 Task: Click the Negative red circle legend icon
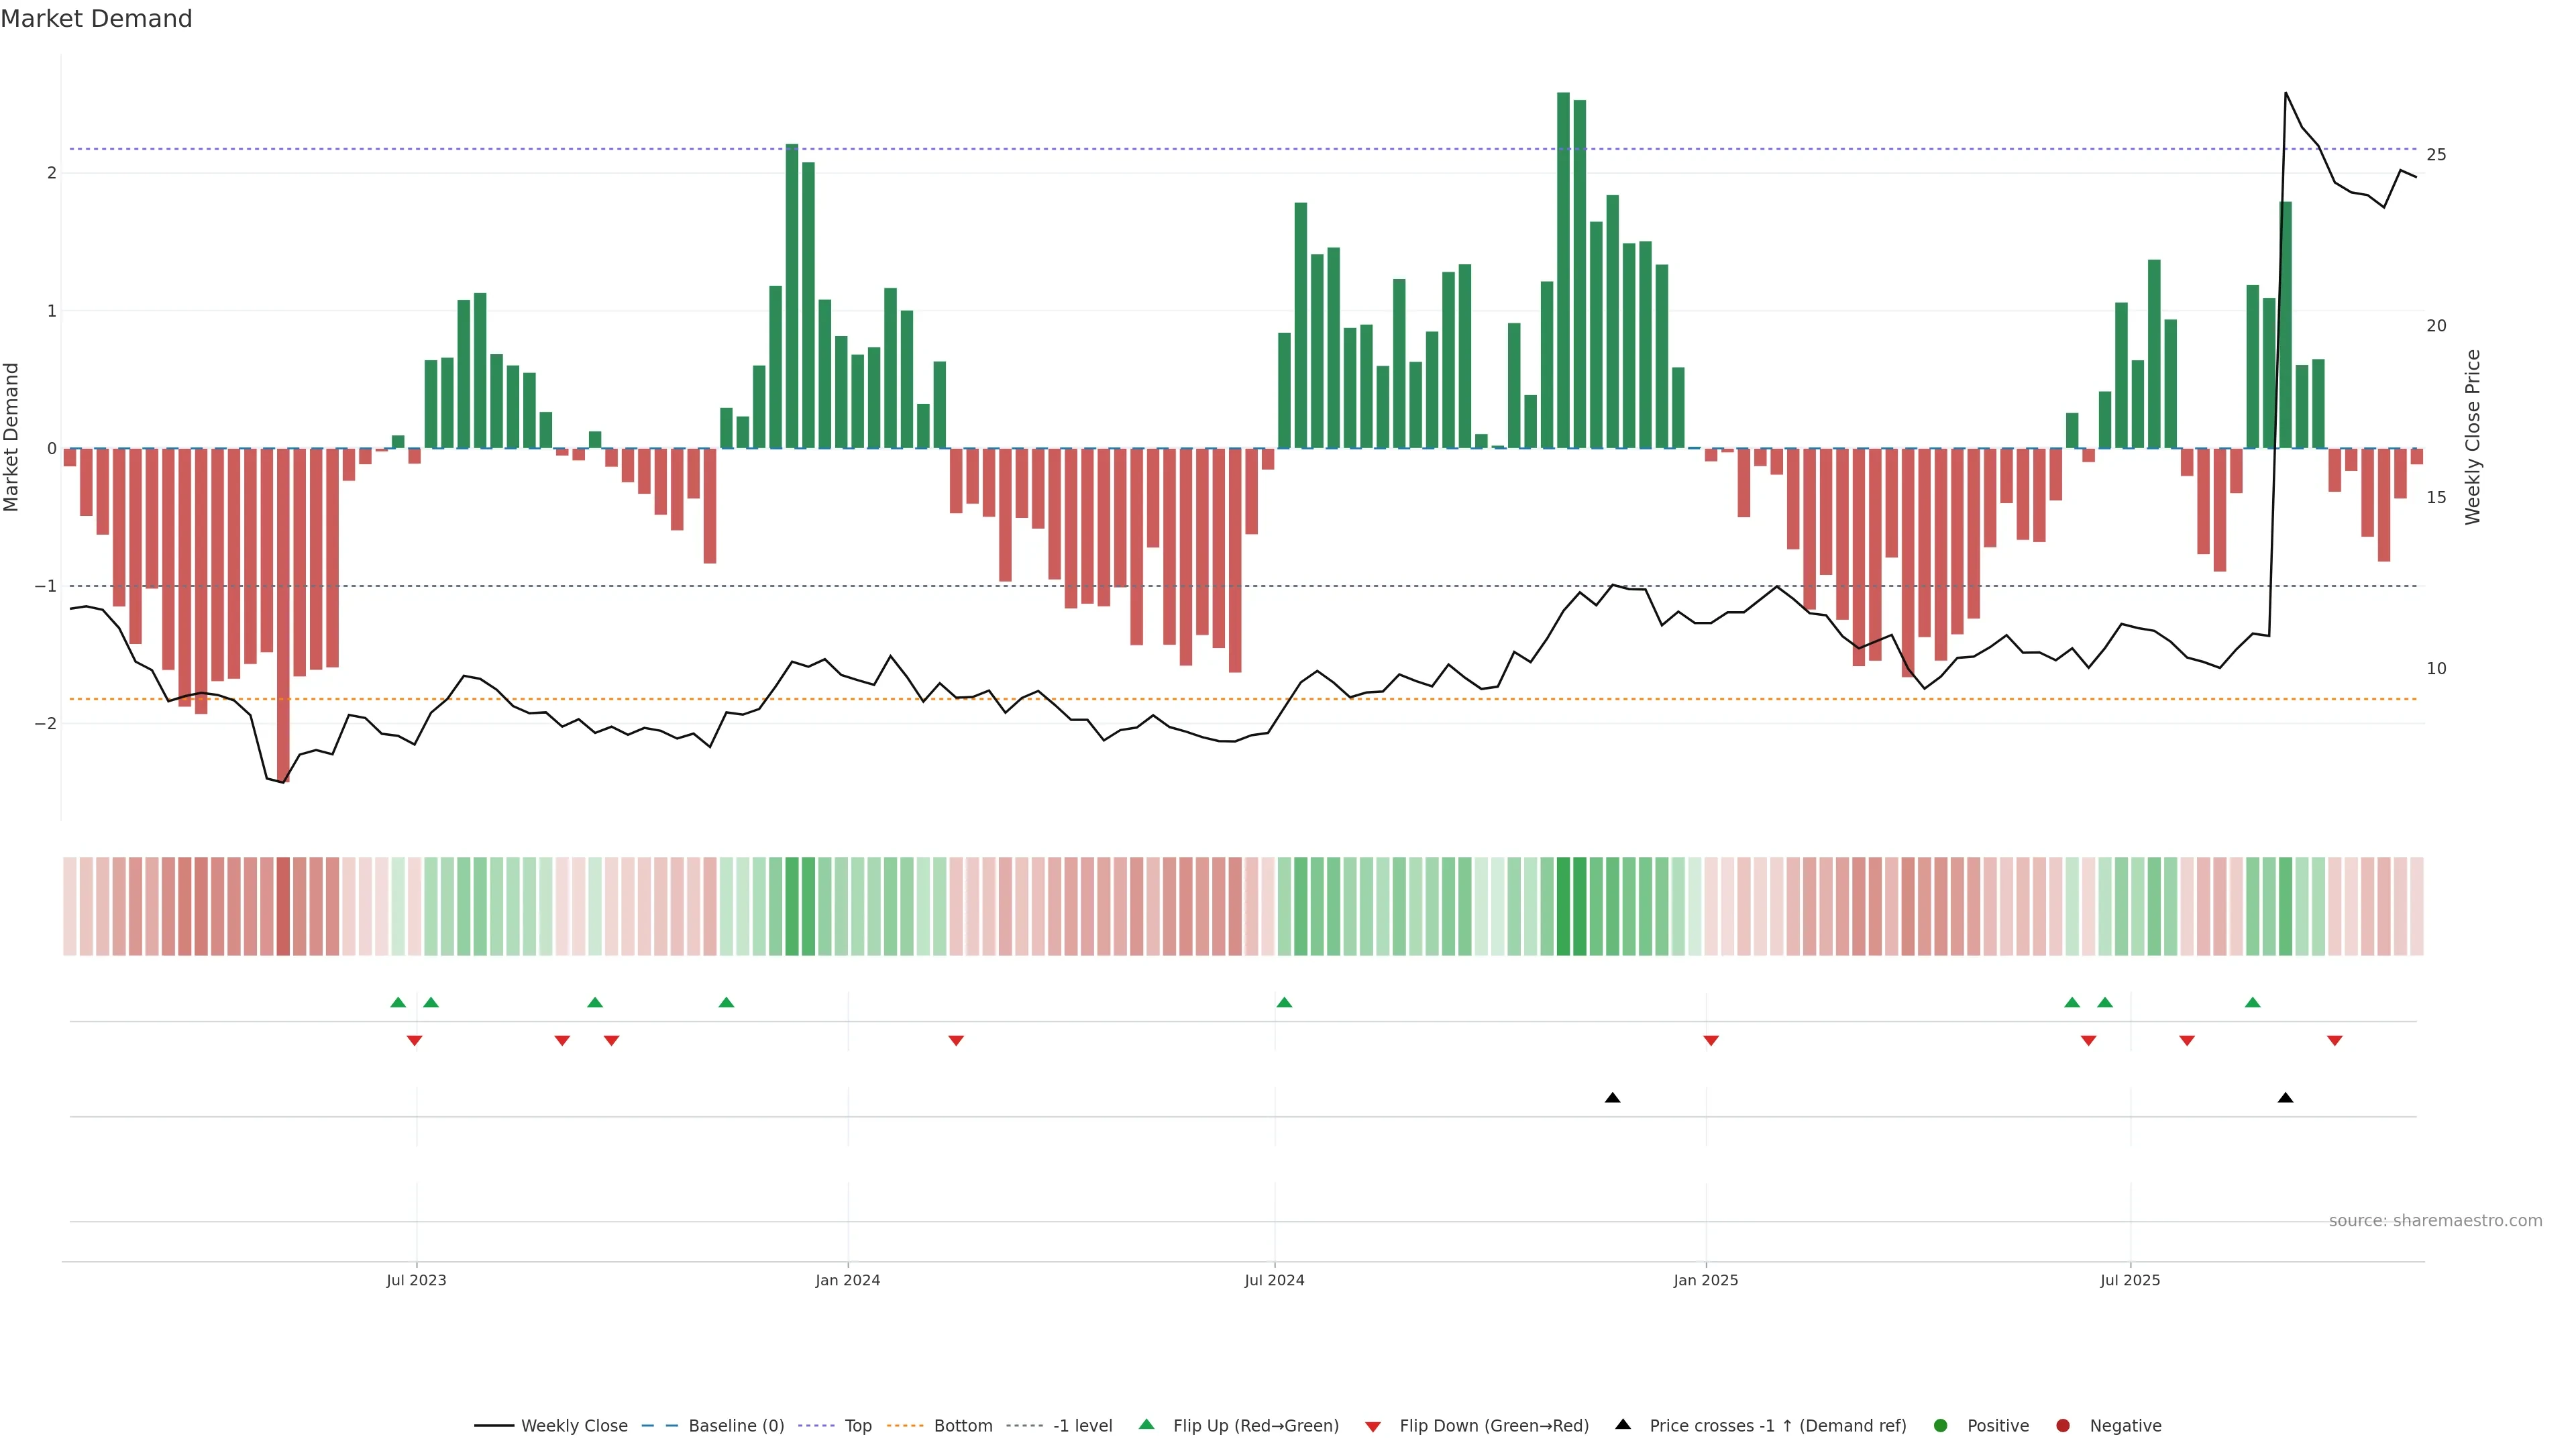[2063, 1426]
